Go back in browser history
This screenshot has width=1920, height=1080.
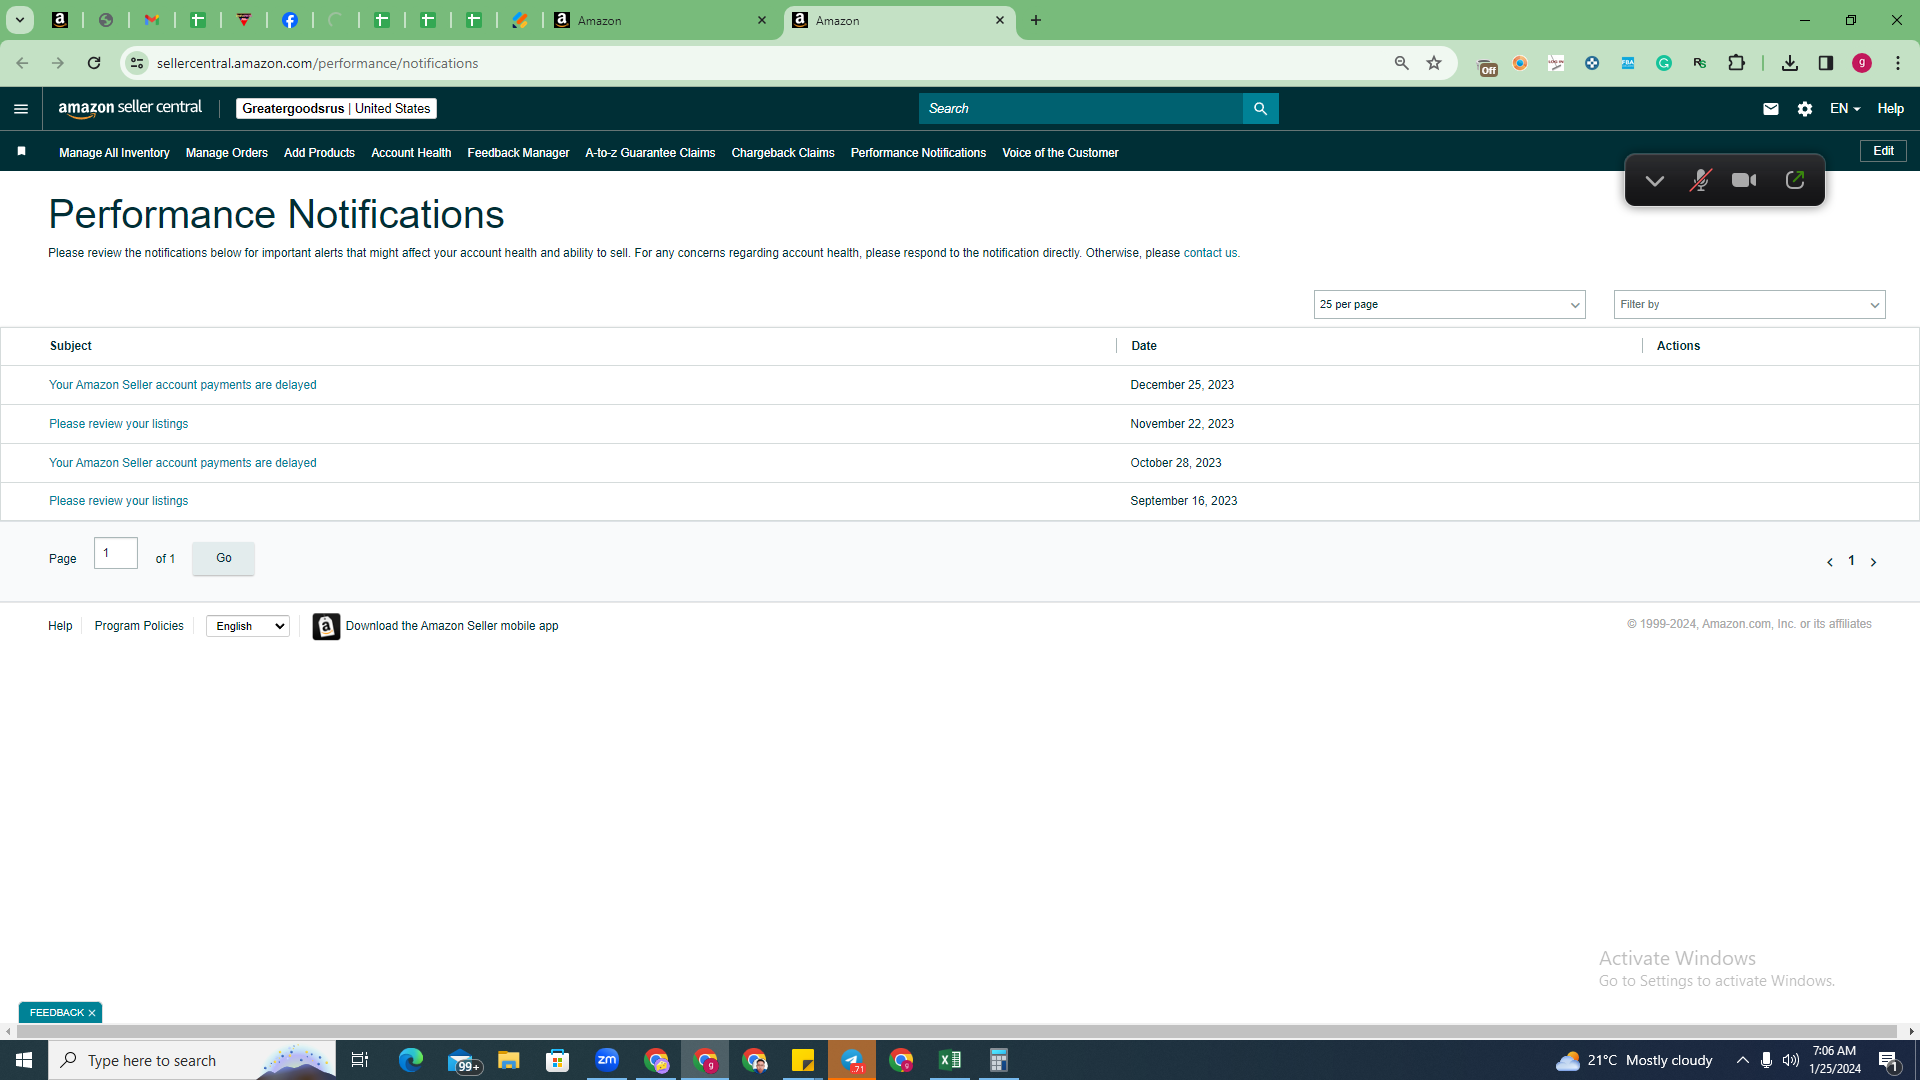pos(22,63)
